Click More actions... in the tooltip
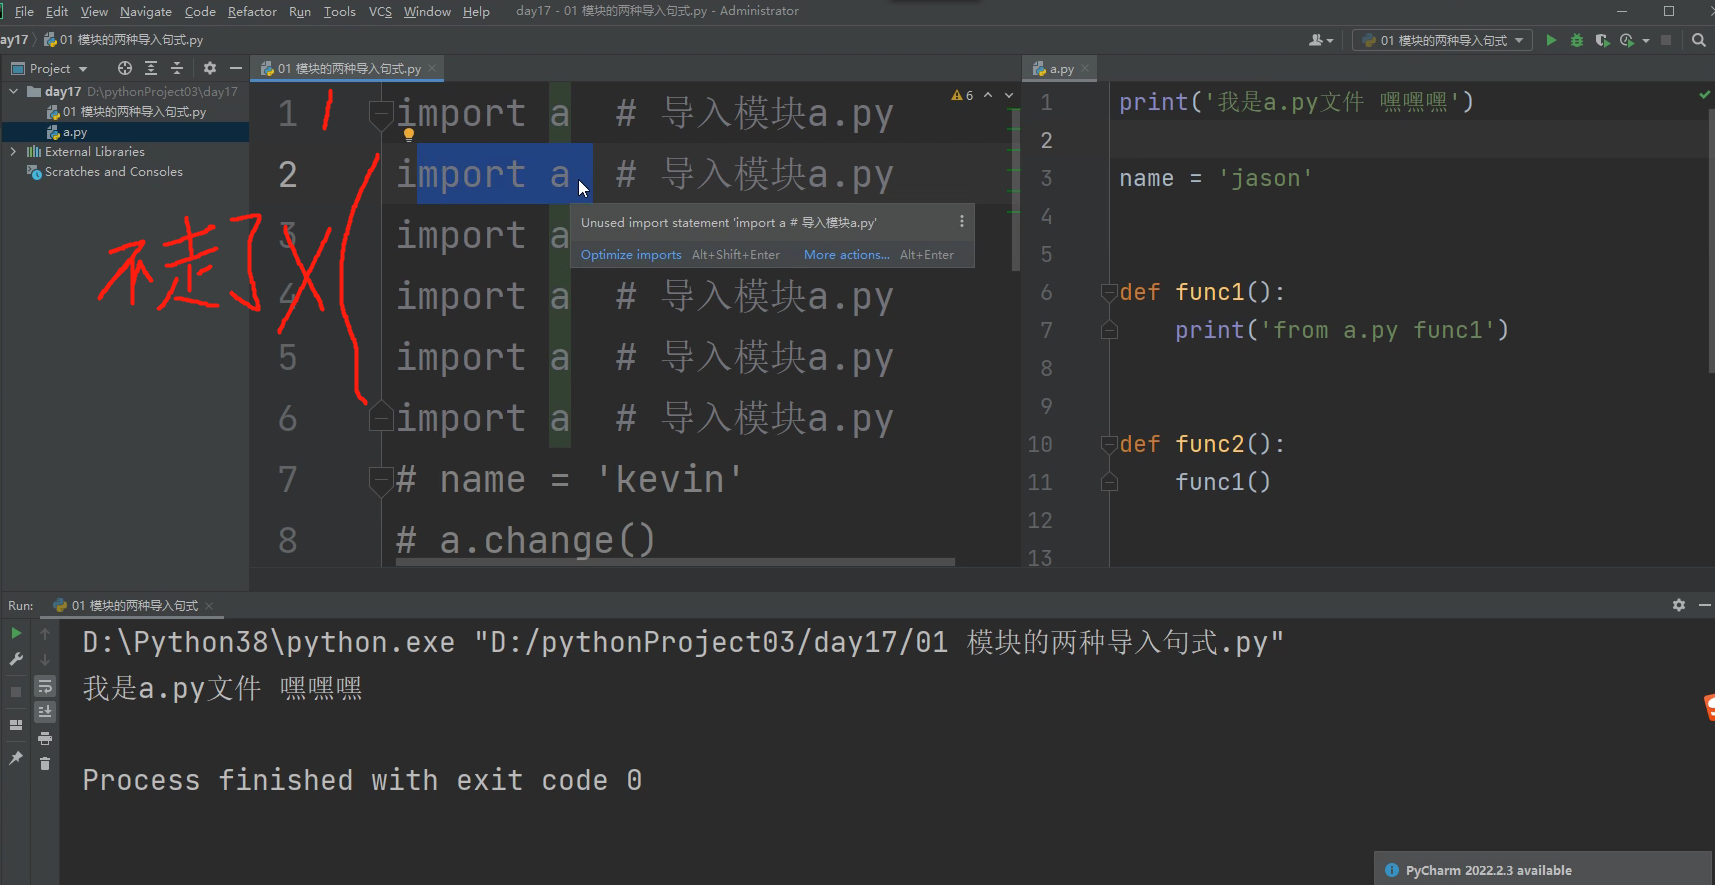 pos(846,255)
